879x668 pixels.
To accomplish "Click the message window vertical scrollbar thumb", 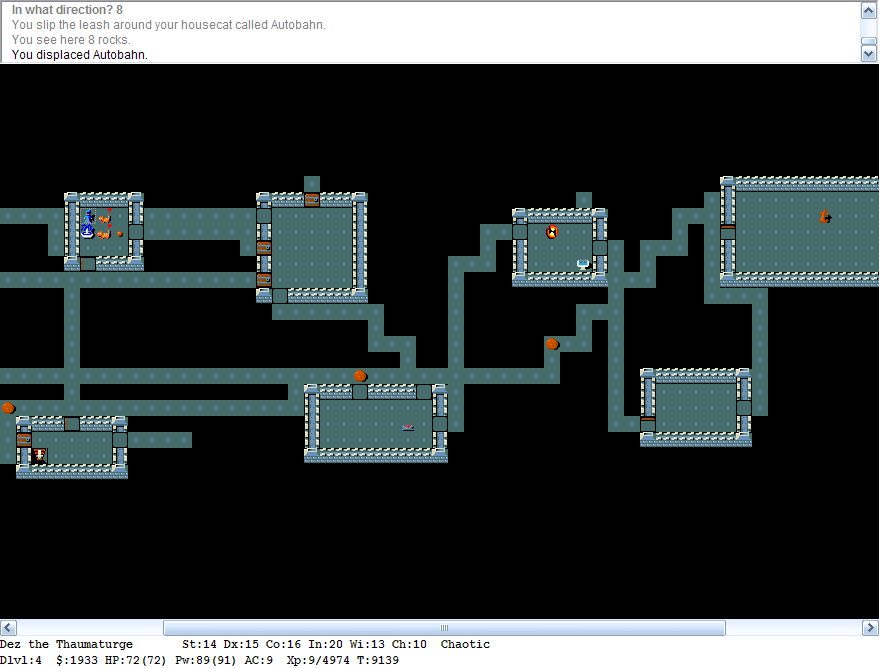I will 868,41.
